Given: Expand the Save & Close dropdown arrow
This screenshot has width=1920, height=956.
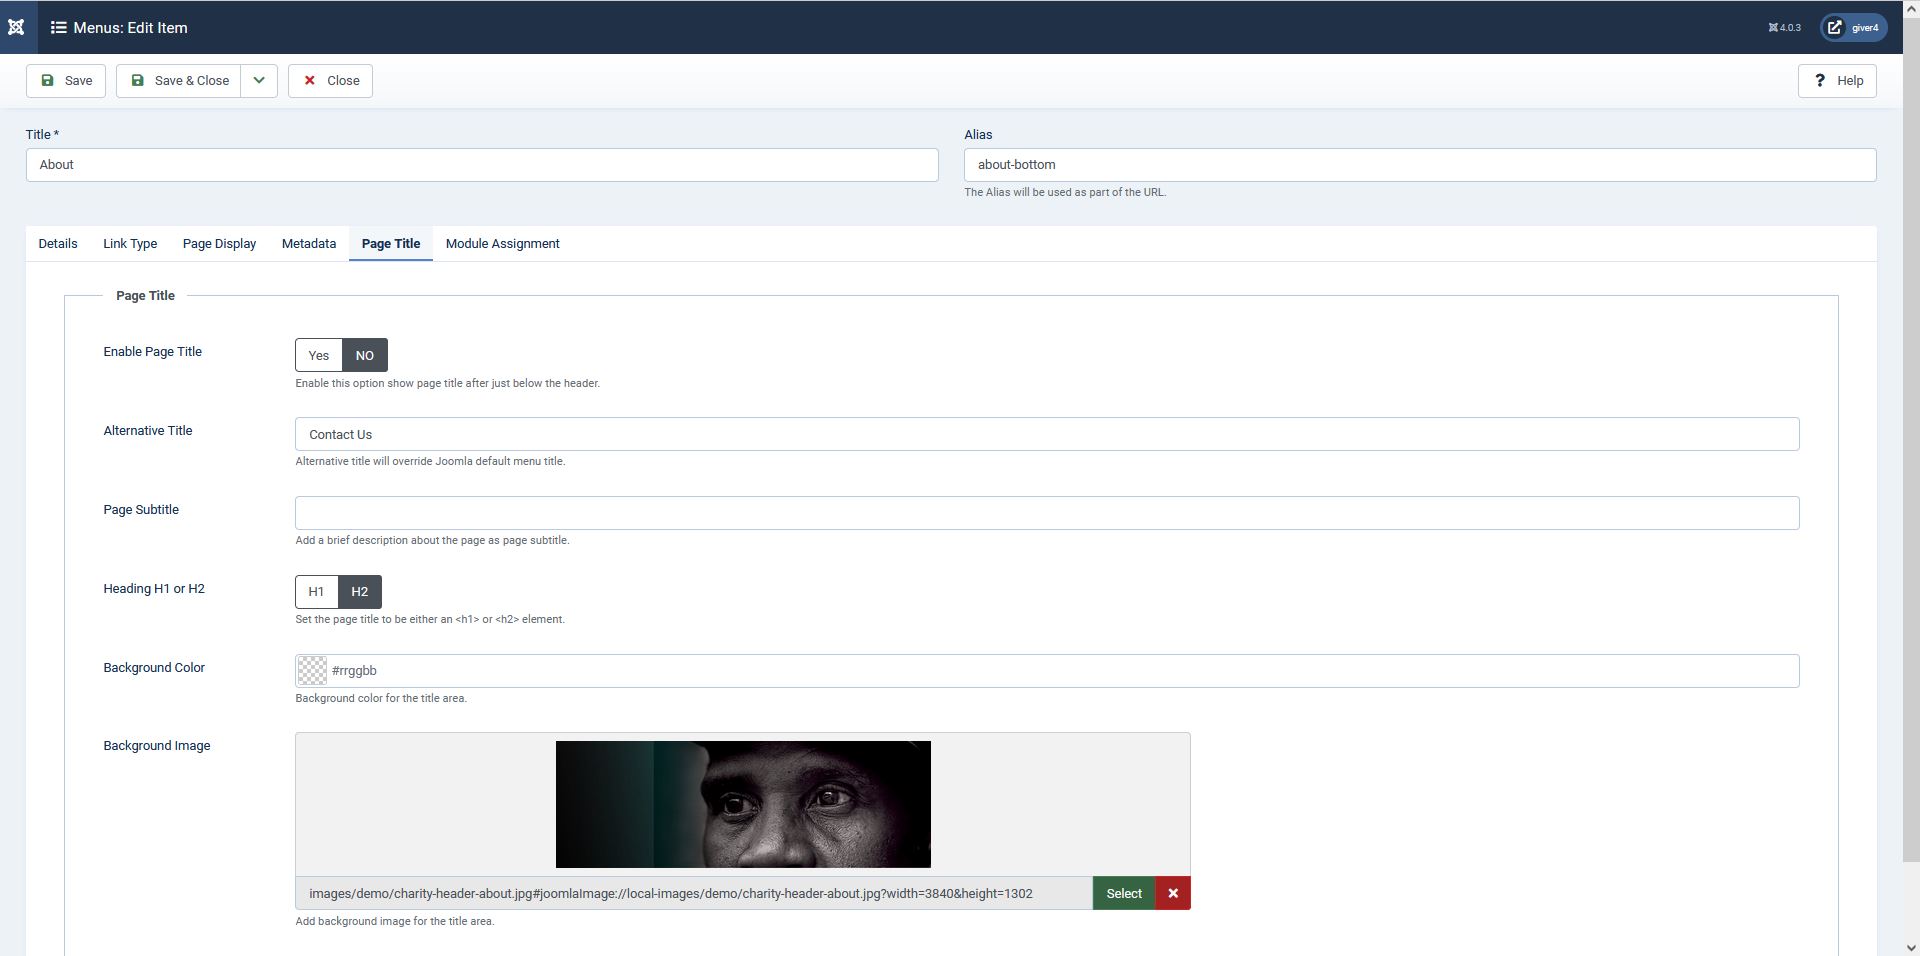Looking at the screenshot, I should pos(259,81).
